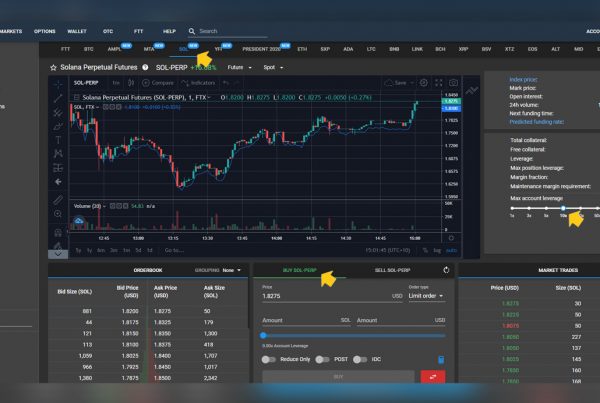Click the grey BUY button
Viewport: 600px width, 403px height.
tap(338, 377)
